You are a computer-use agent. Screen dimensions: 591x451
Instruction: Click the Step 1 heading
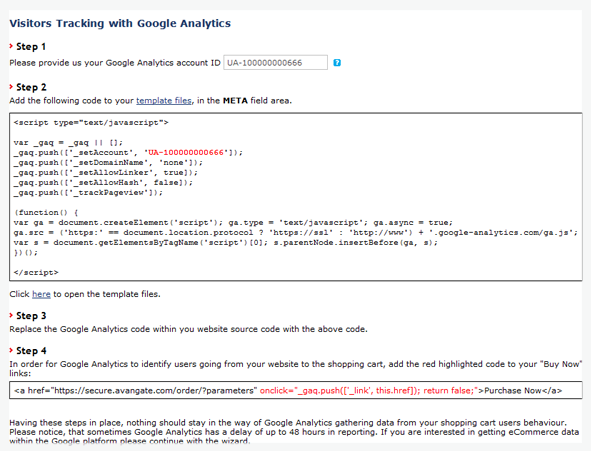[31, 47]
